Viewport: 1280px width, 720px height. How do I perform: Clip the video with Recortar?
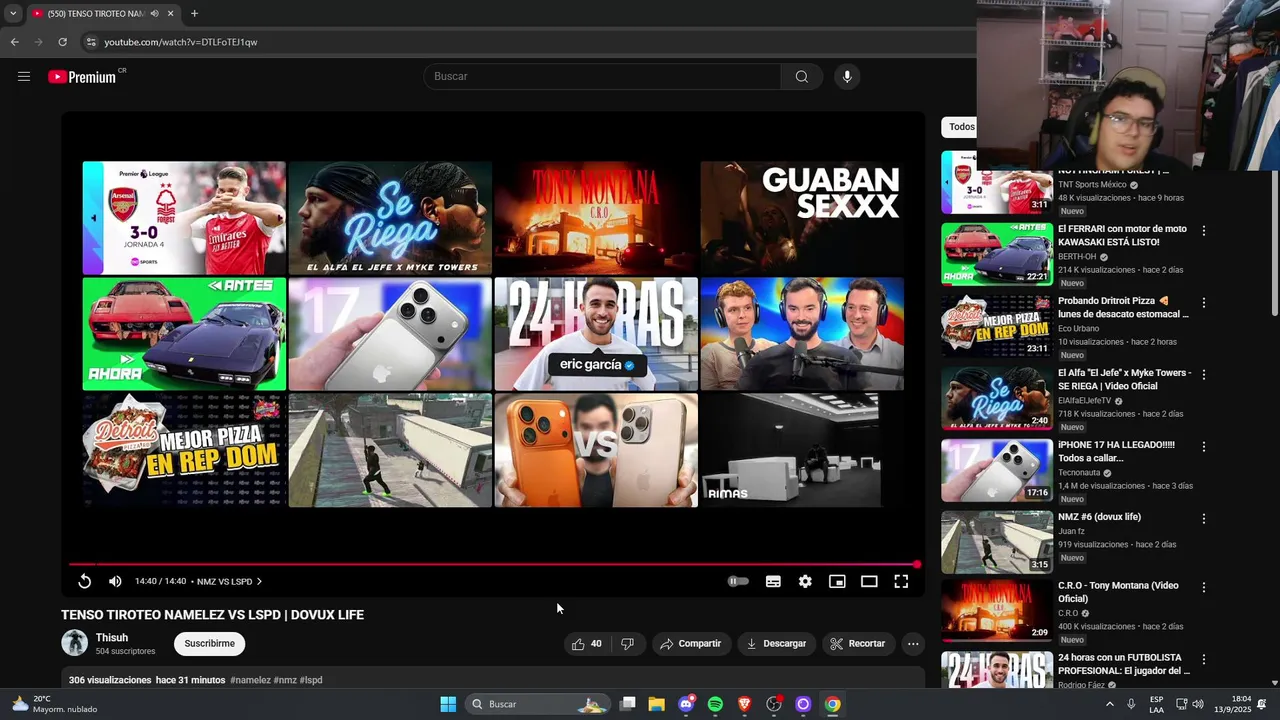tap(858, 644)
